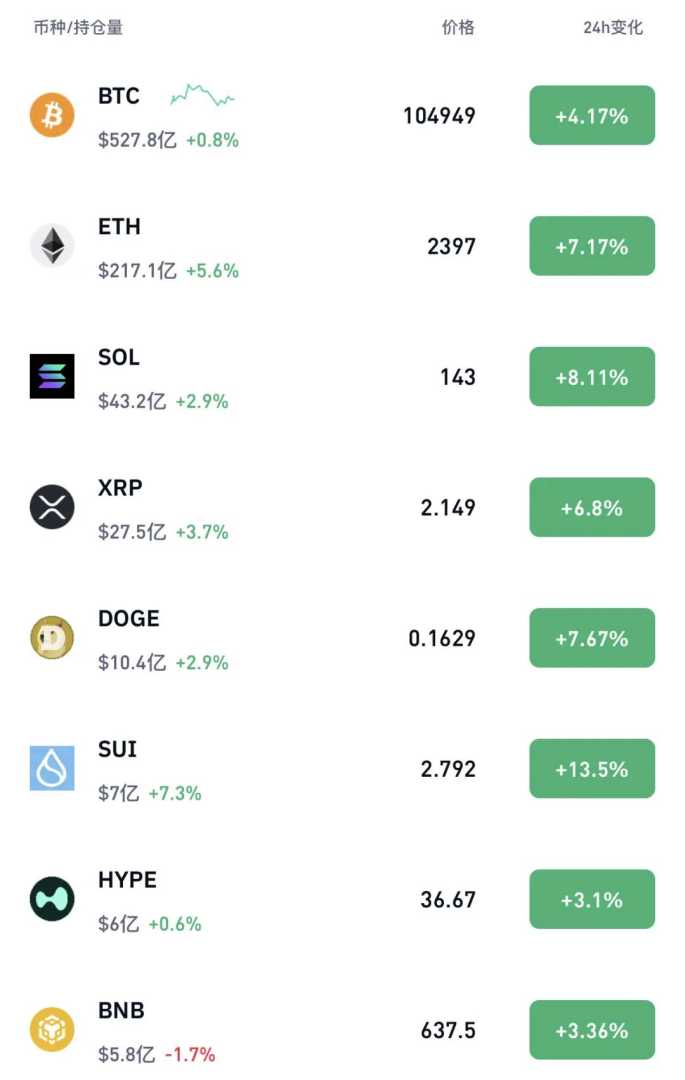Viewport: 685px width, 1080px height.
Task: Click the Dogecoin icon
Action: point(52,638)
